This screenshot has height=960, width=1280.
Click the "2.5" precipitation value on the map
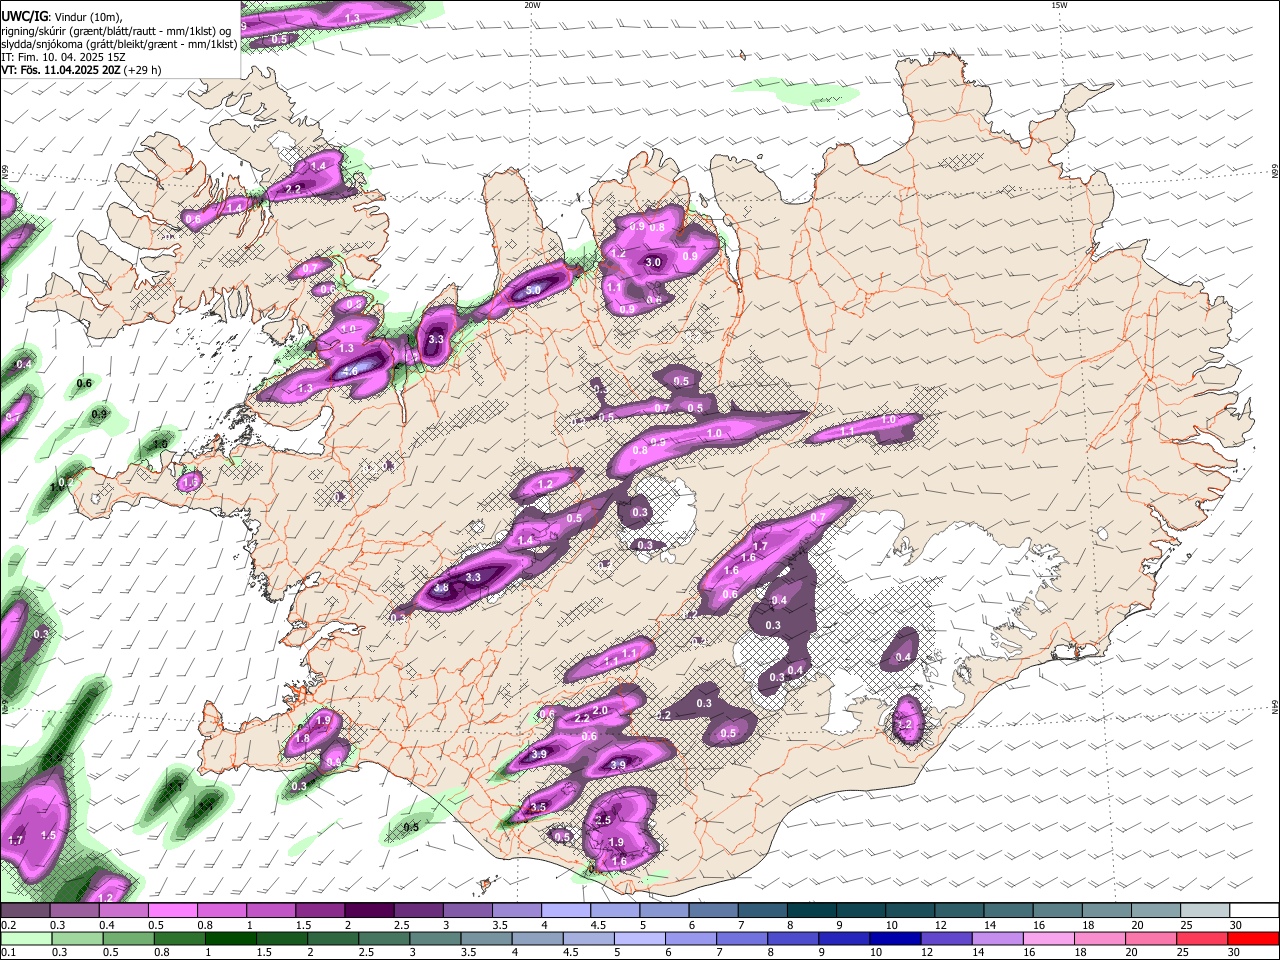pyautogui.click(x=603, y=820)
